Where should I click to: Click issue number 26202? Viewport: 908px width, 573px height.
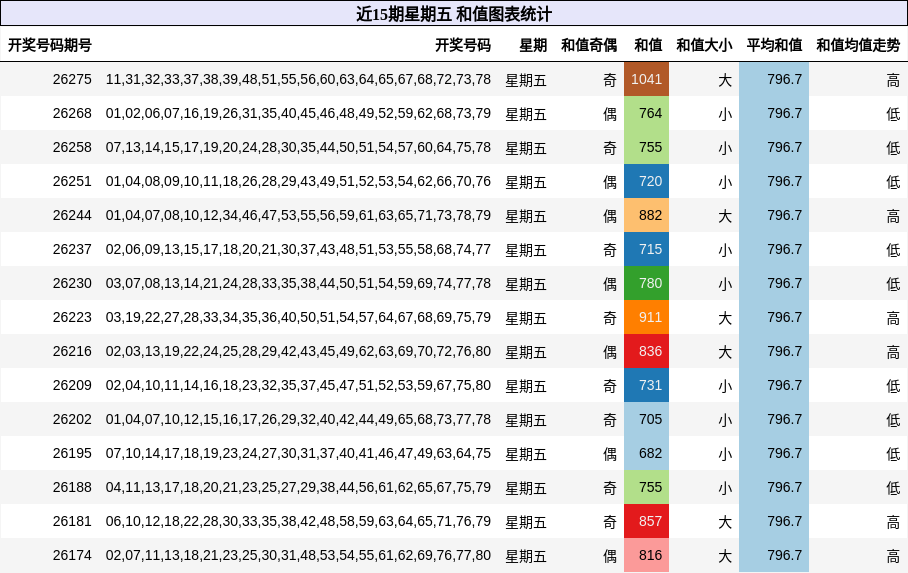click(x=72, y=419)
